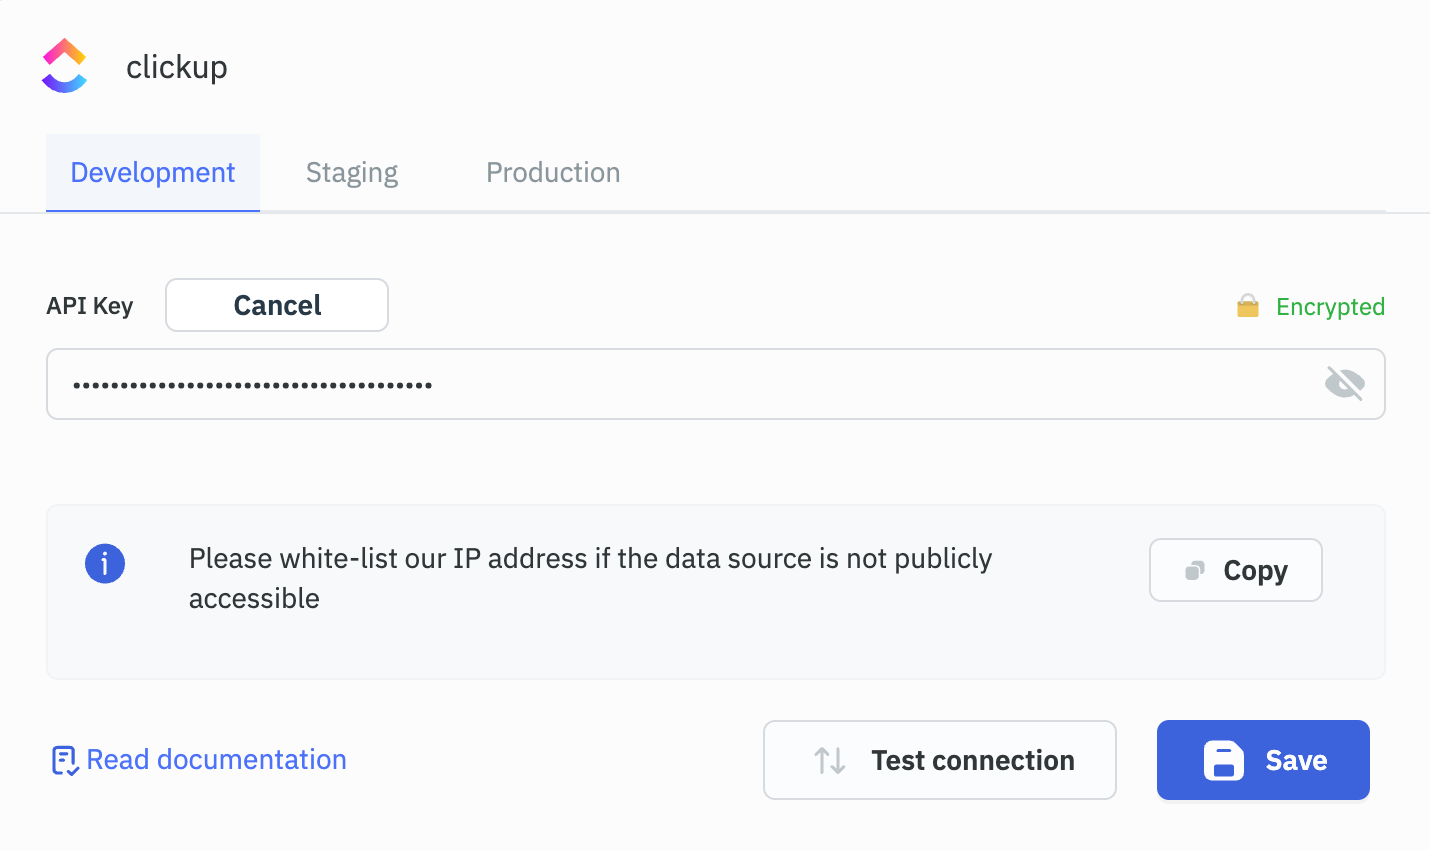Switch to the Staging tab
The image size is (1430, 850).
351,172
